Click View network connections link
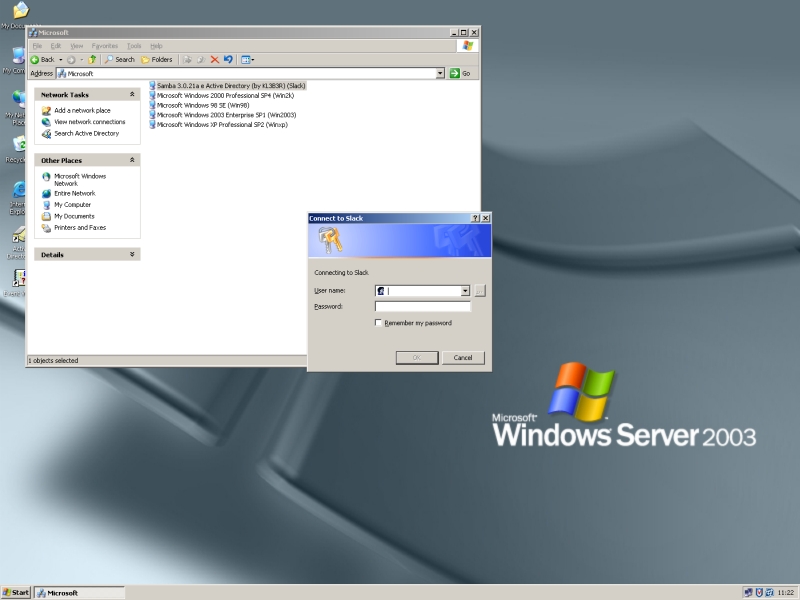 coord(90,122)
